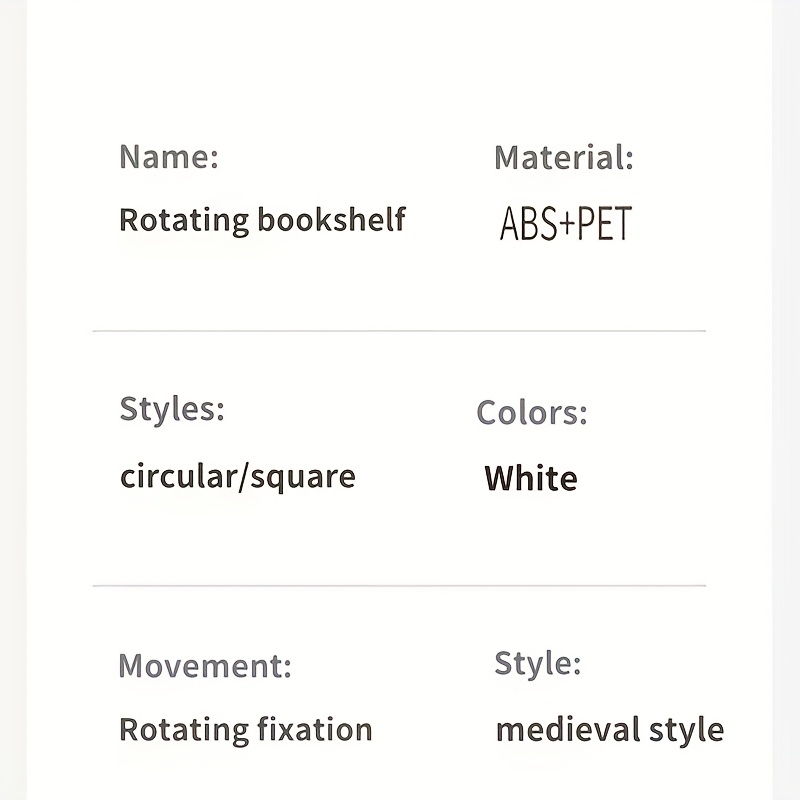This screenshot has width=800, height=800.
Task: Select the "ABS+PET" material value
Action: (566, 223)
